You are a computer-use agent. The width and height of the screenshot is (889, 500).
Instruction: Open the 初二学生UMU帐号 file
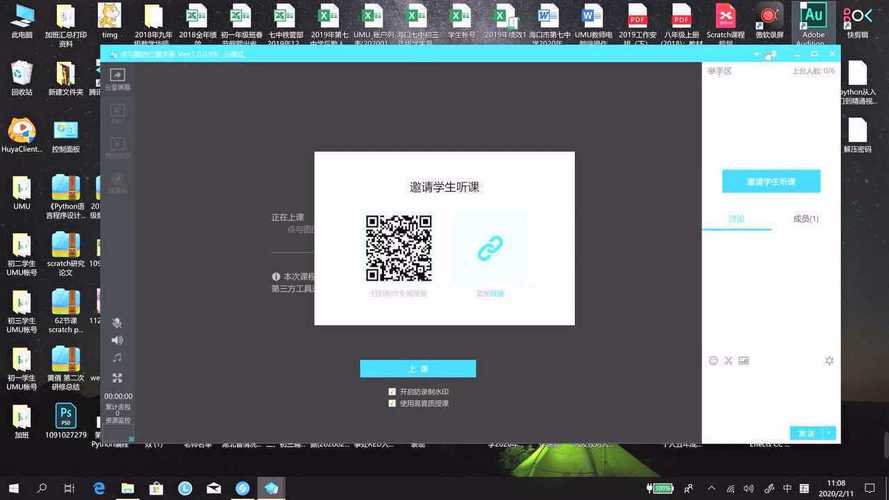pos(22,254)
